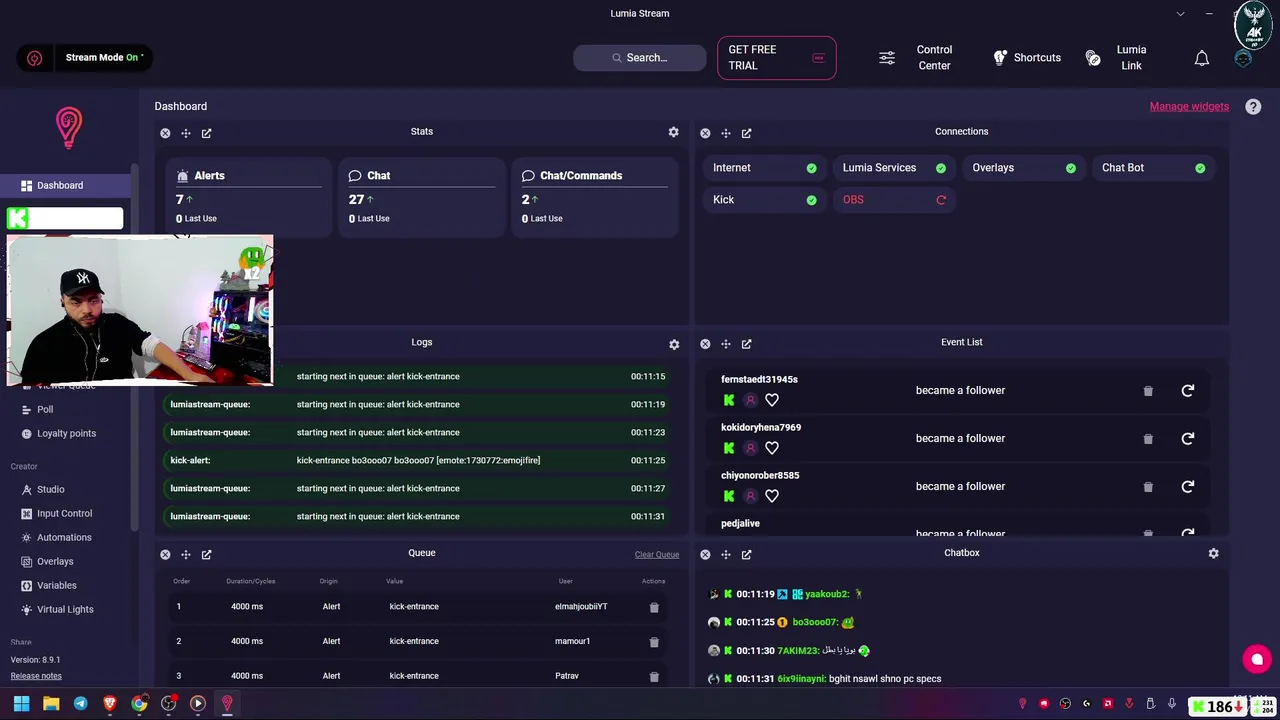
Task: Close the Queue widget
Action: [165, 555]
